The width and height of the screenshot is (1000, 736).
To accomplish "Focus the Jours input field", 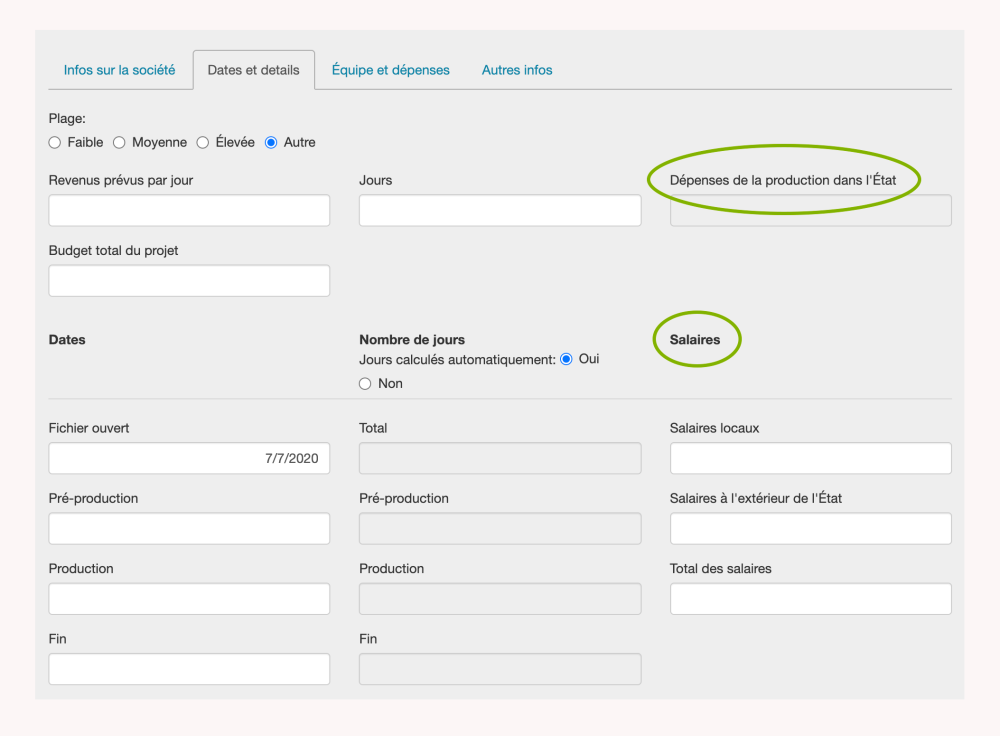I will tap(500, 211).
